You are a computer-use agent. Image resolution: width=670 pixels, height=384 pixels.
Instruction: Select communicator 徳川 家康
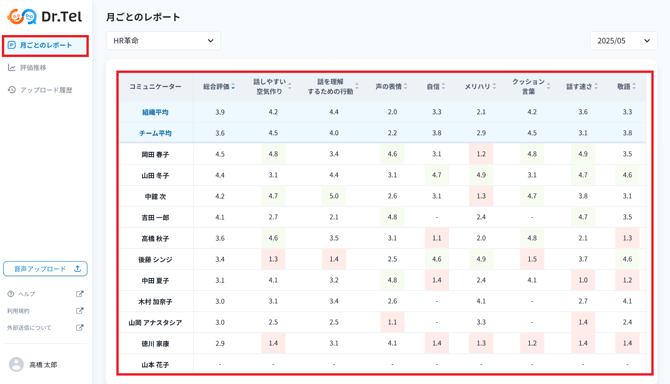(156, 344)
